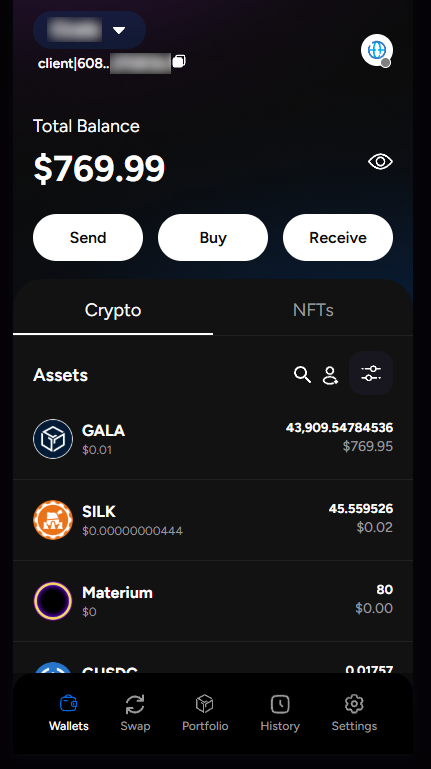This screenshot has width=431, height=769.
Task: Open the SILK asset entry
Action: [x=213, y=520]
